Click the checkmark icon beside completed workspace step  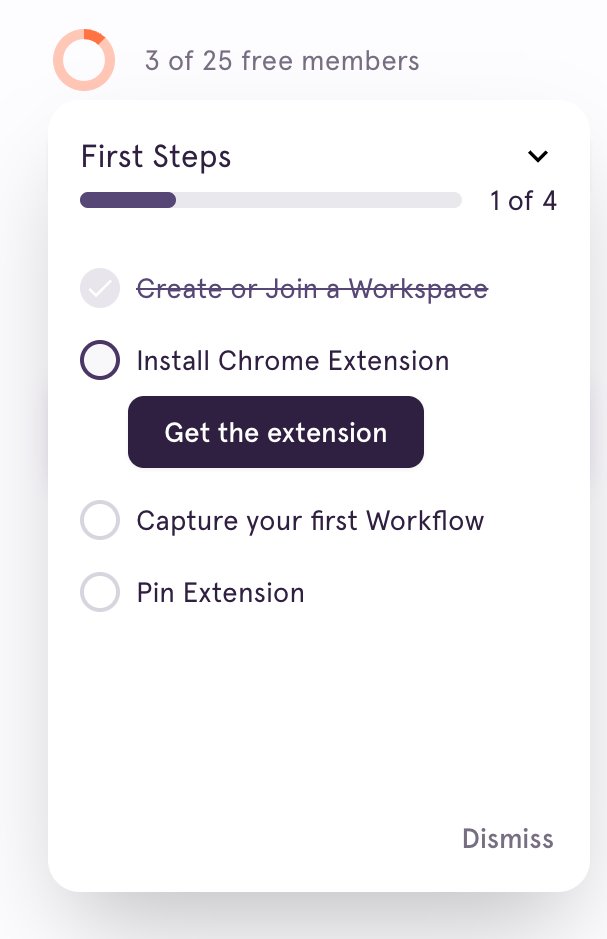click(x=99, y=288)
